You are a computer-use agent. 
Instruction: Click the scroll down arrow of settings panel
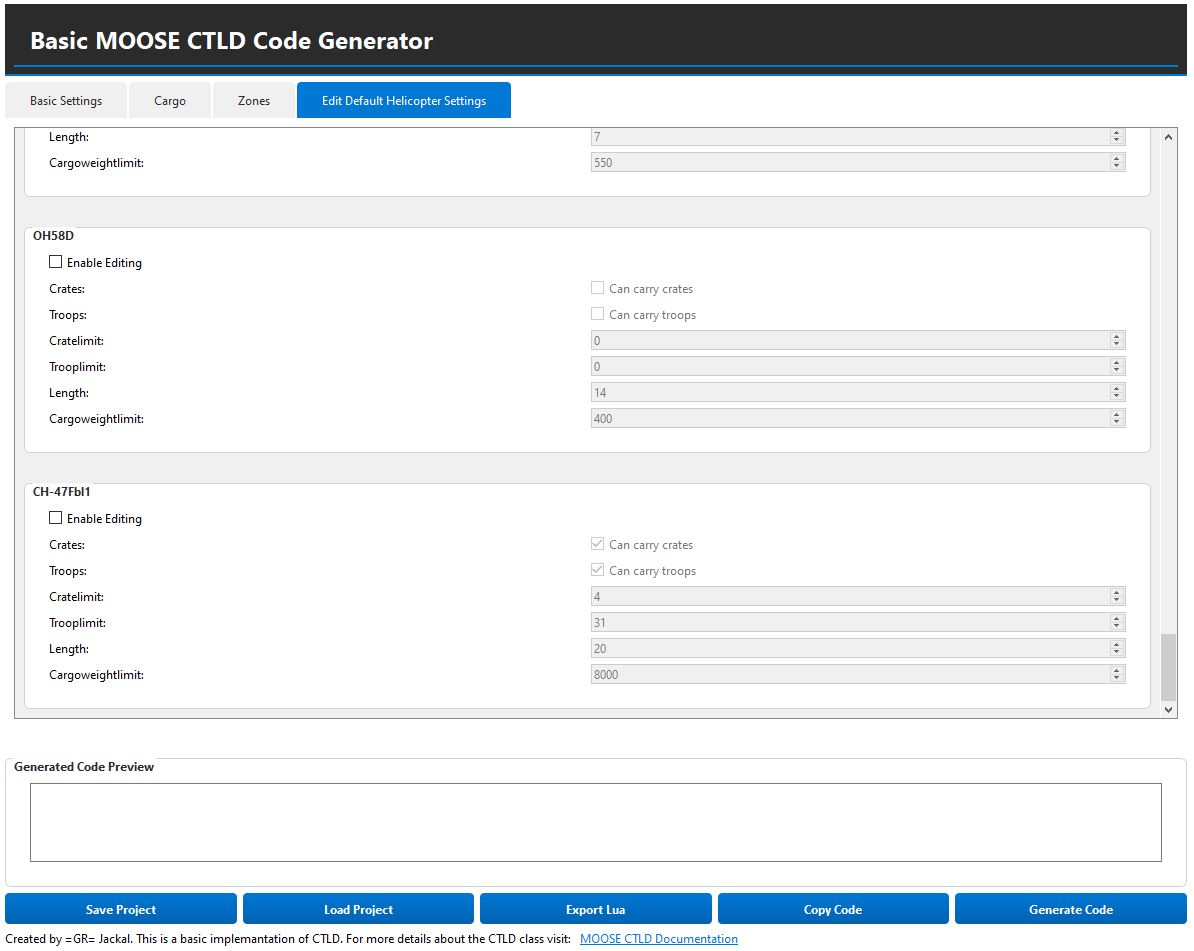(x=1168, y=709)
